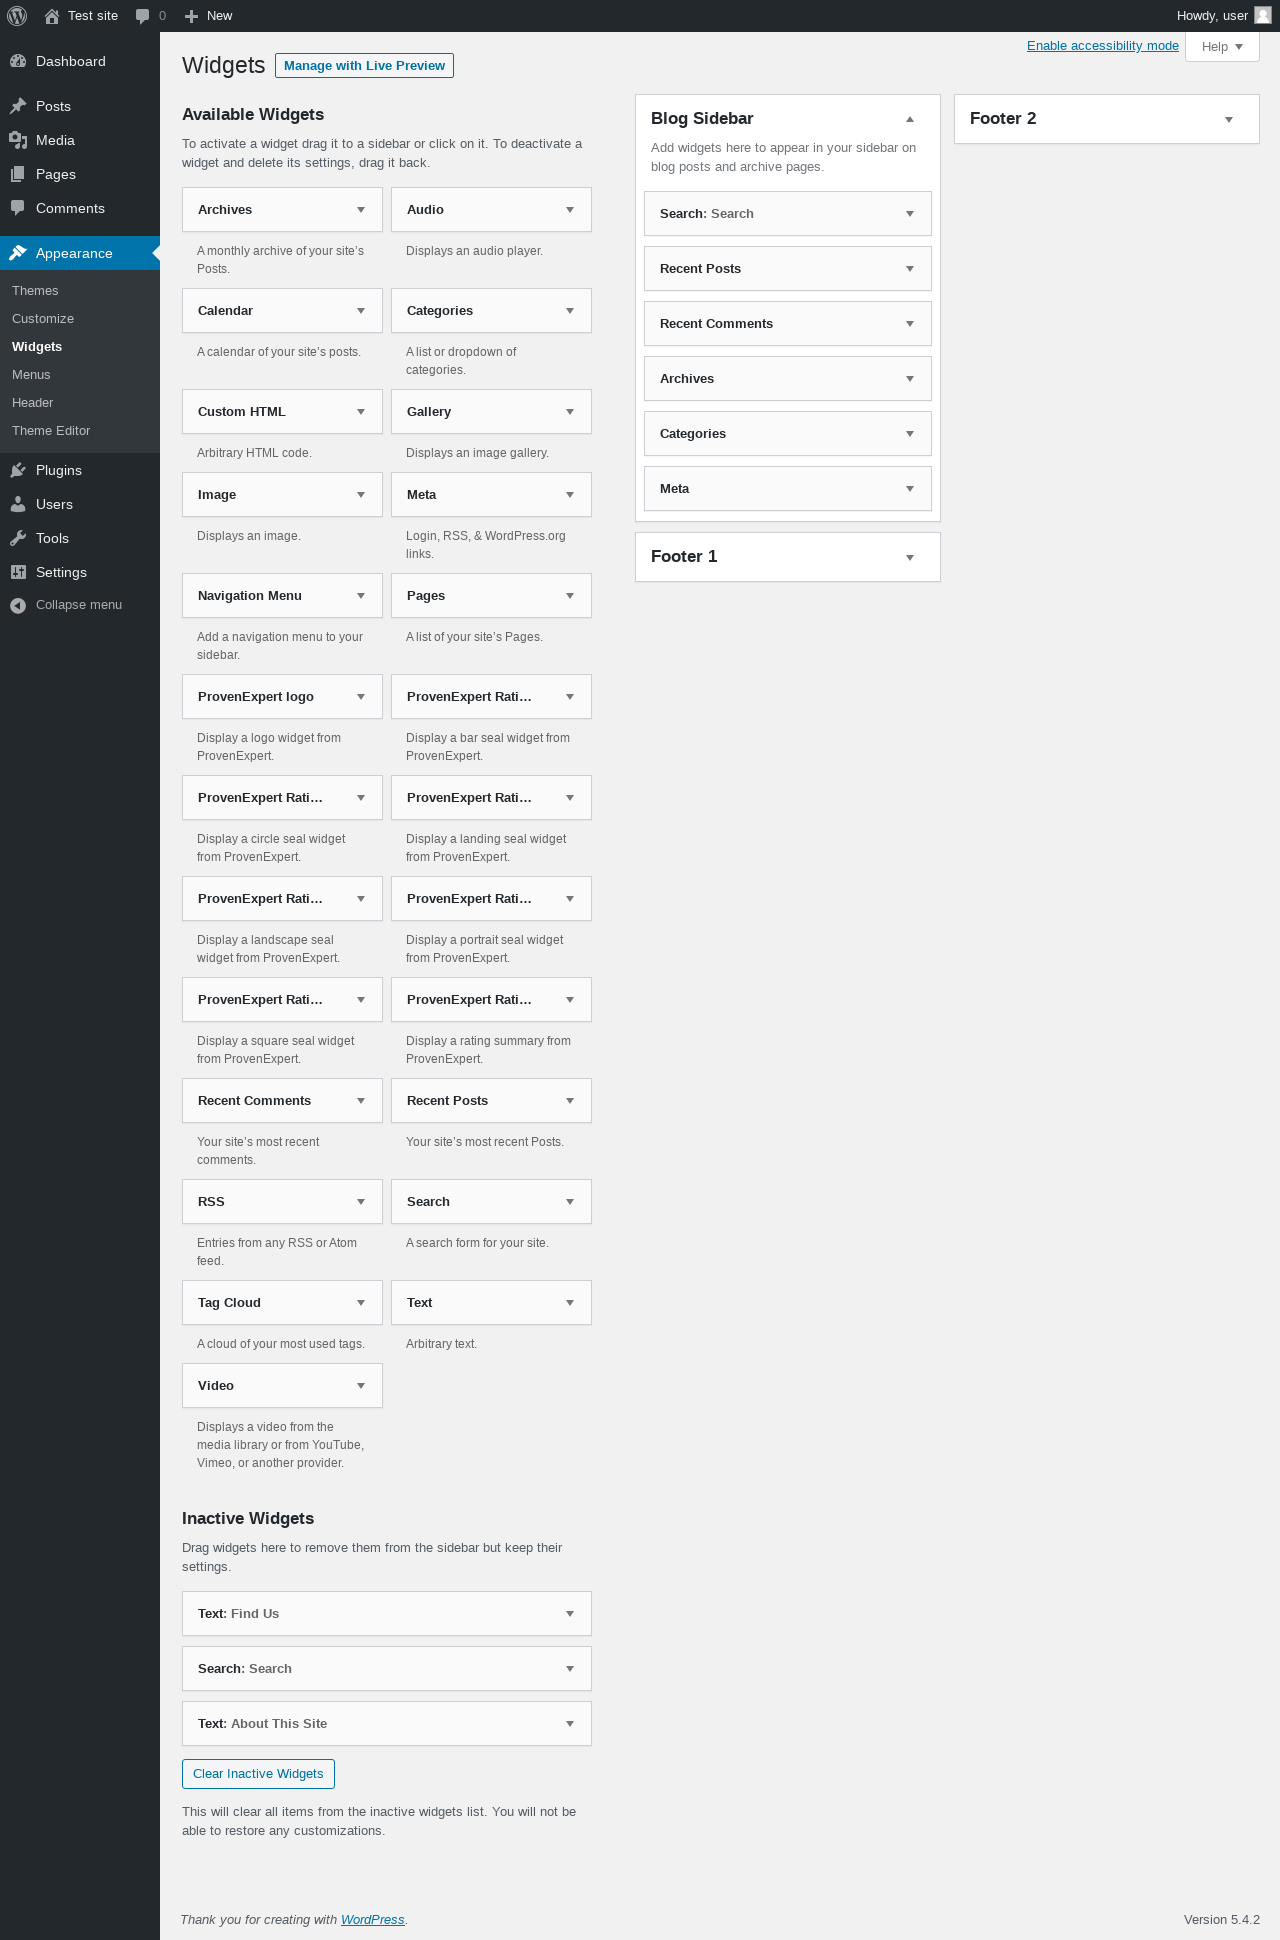Screen dimensions: 1280x1940
Task: Expand the ProvenExpert logo widget arrow
Action: [361, 697]
